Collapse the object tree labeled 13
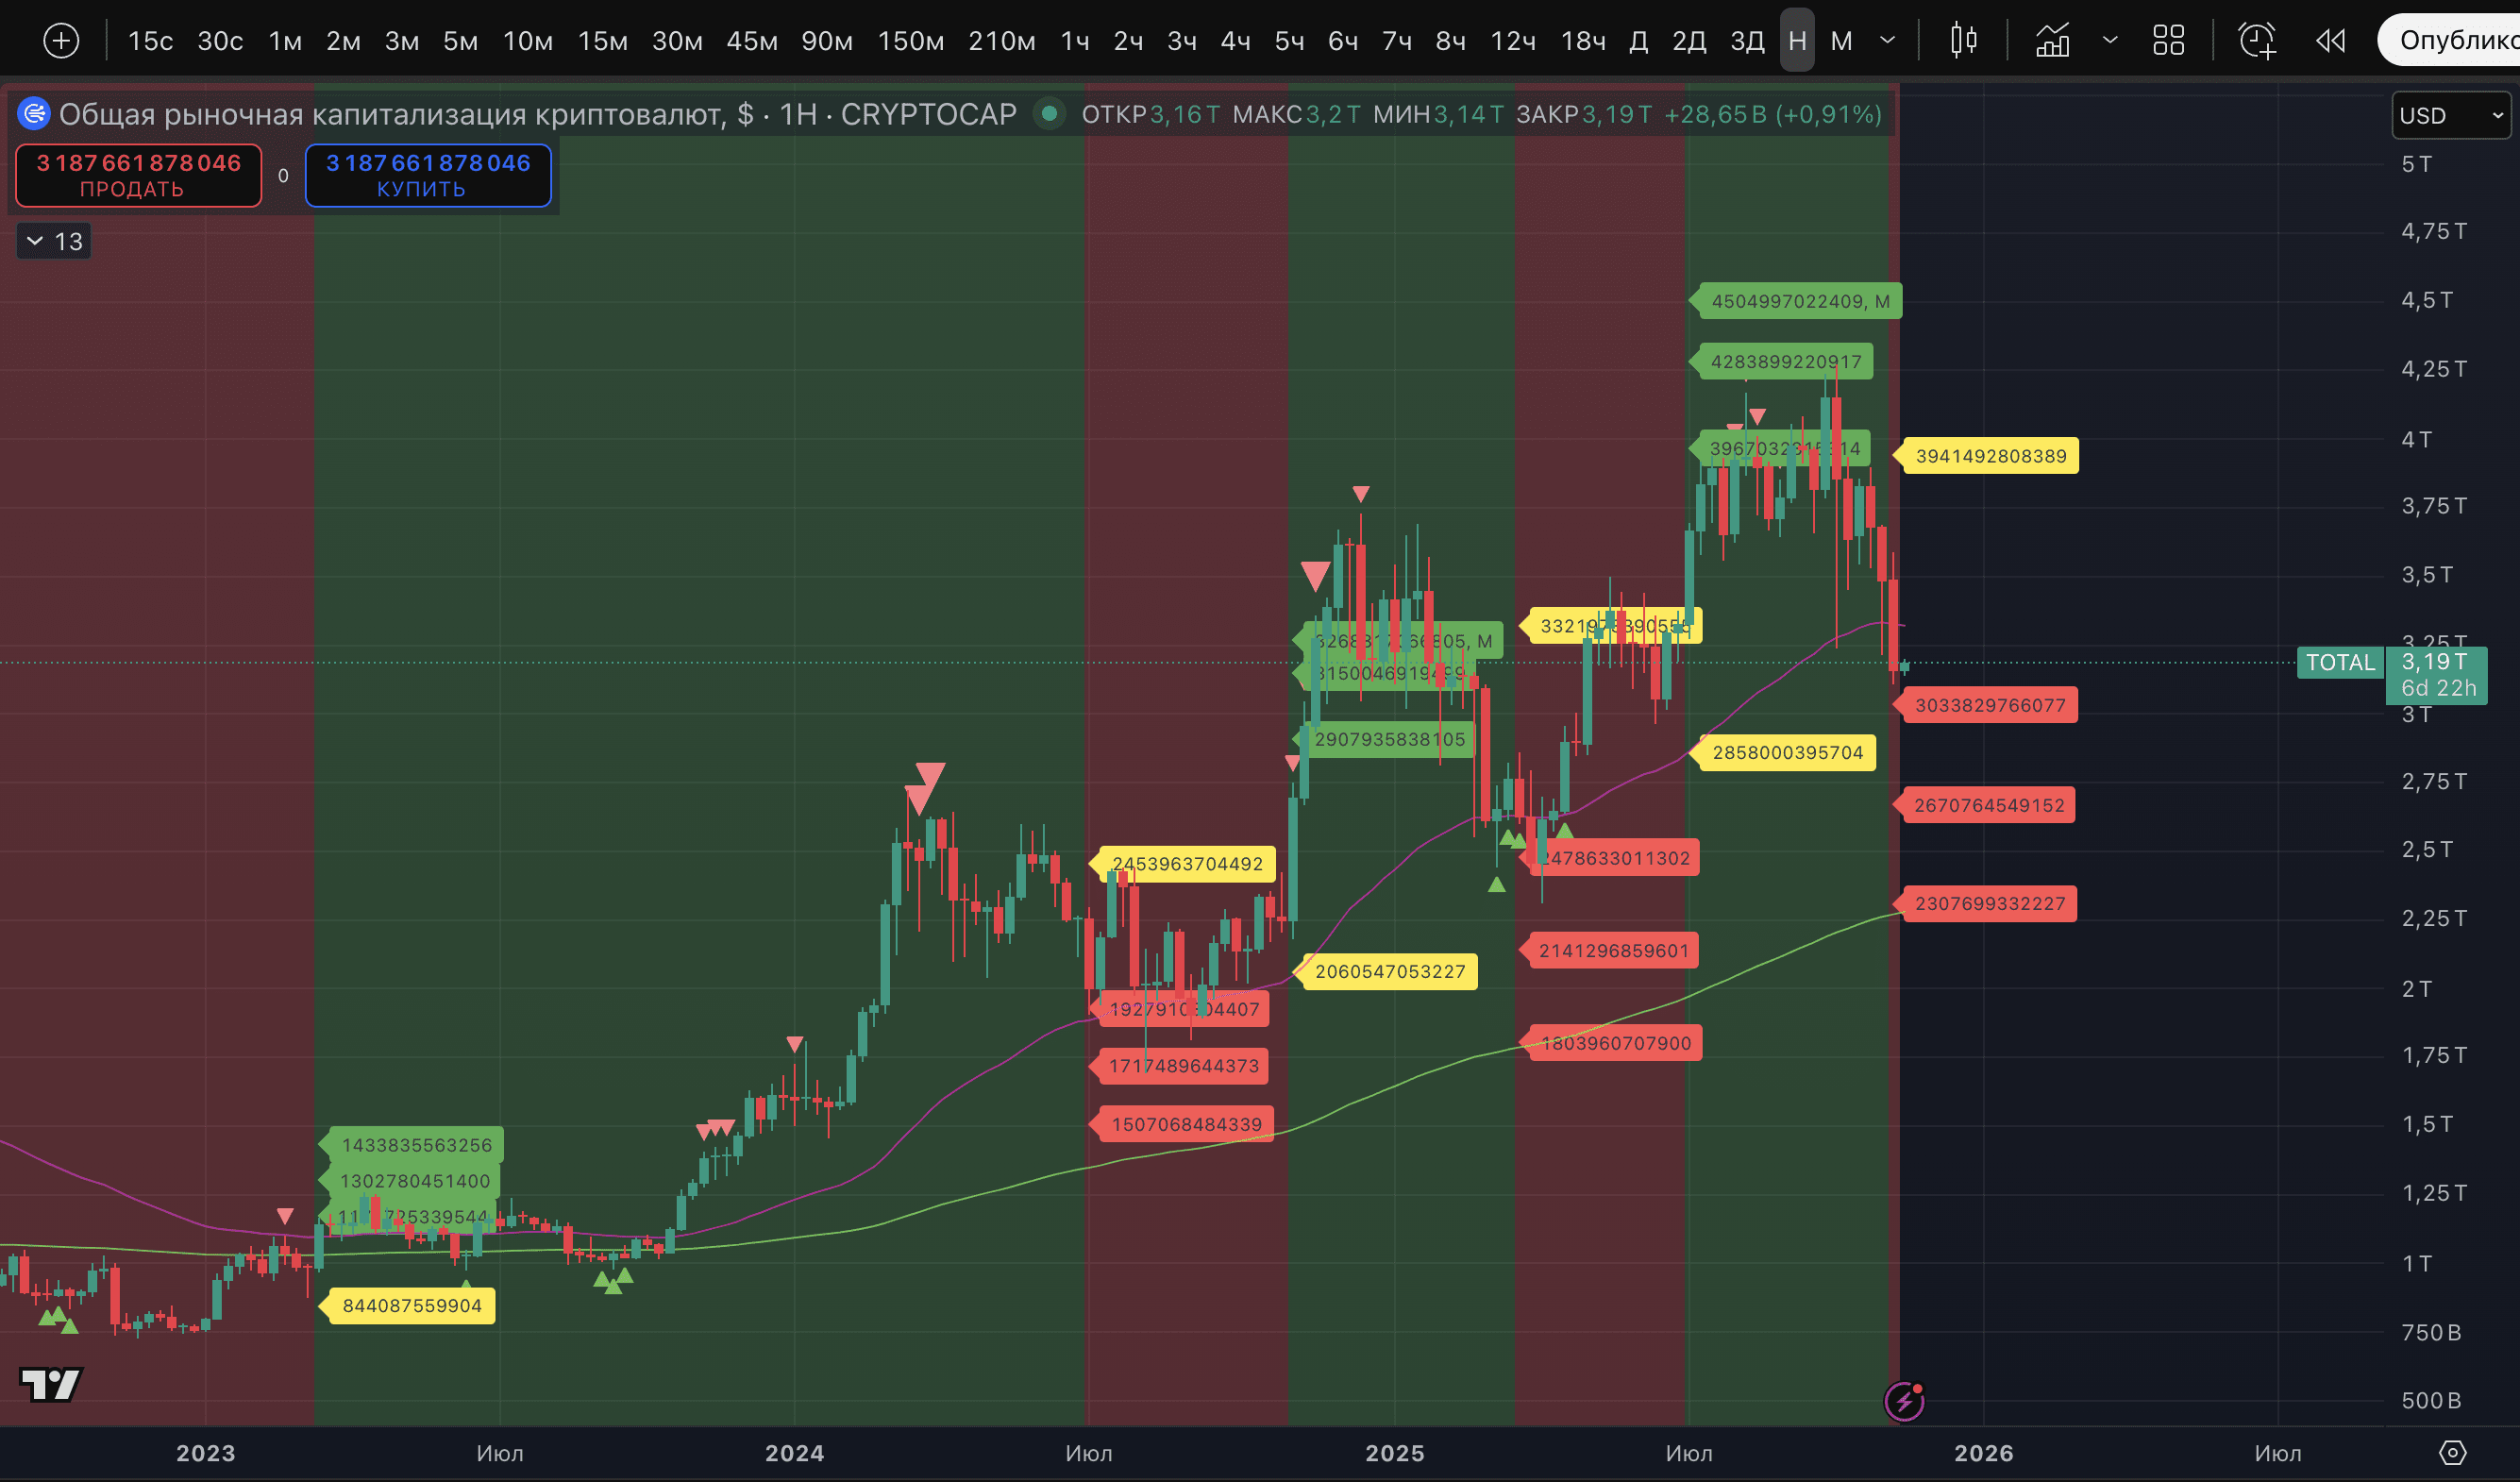Image resolution: width=2520 pixels, height=1482 pixels. tap(53, 240)
